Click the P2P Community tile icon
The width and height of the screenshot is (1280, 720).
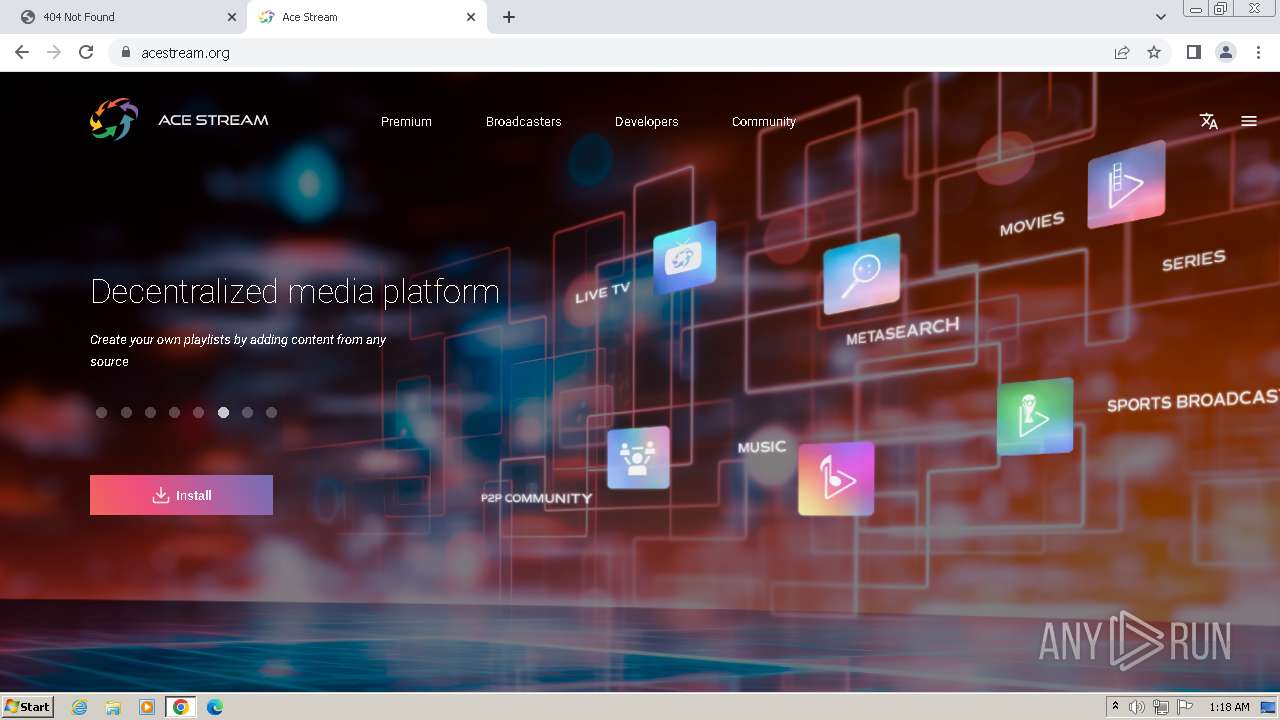638,458
